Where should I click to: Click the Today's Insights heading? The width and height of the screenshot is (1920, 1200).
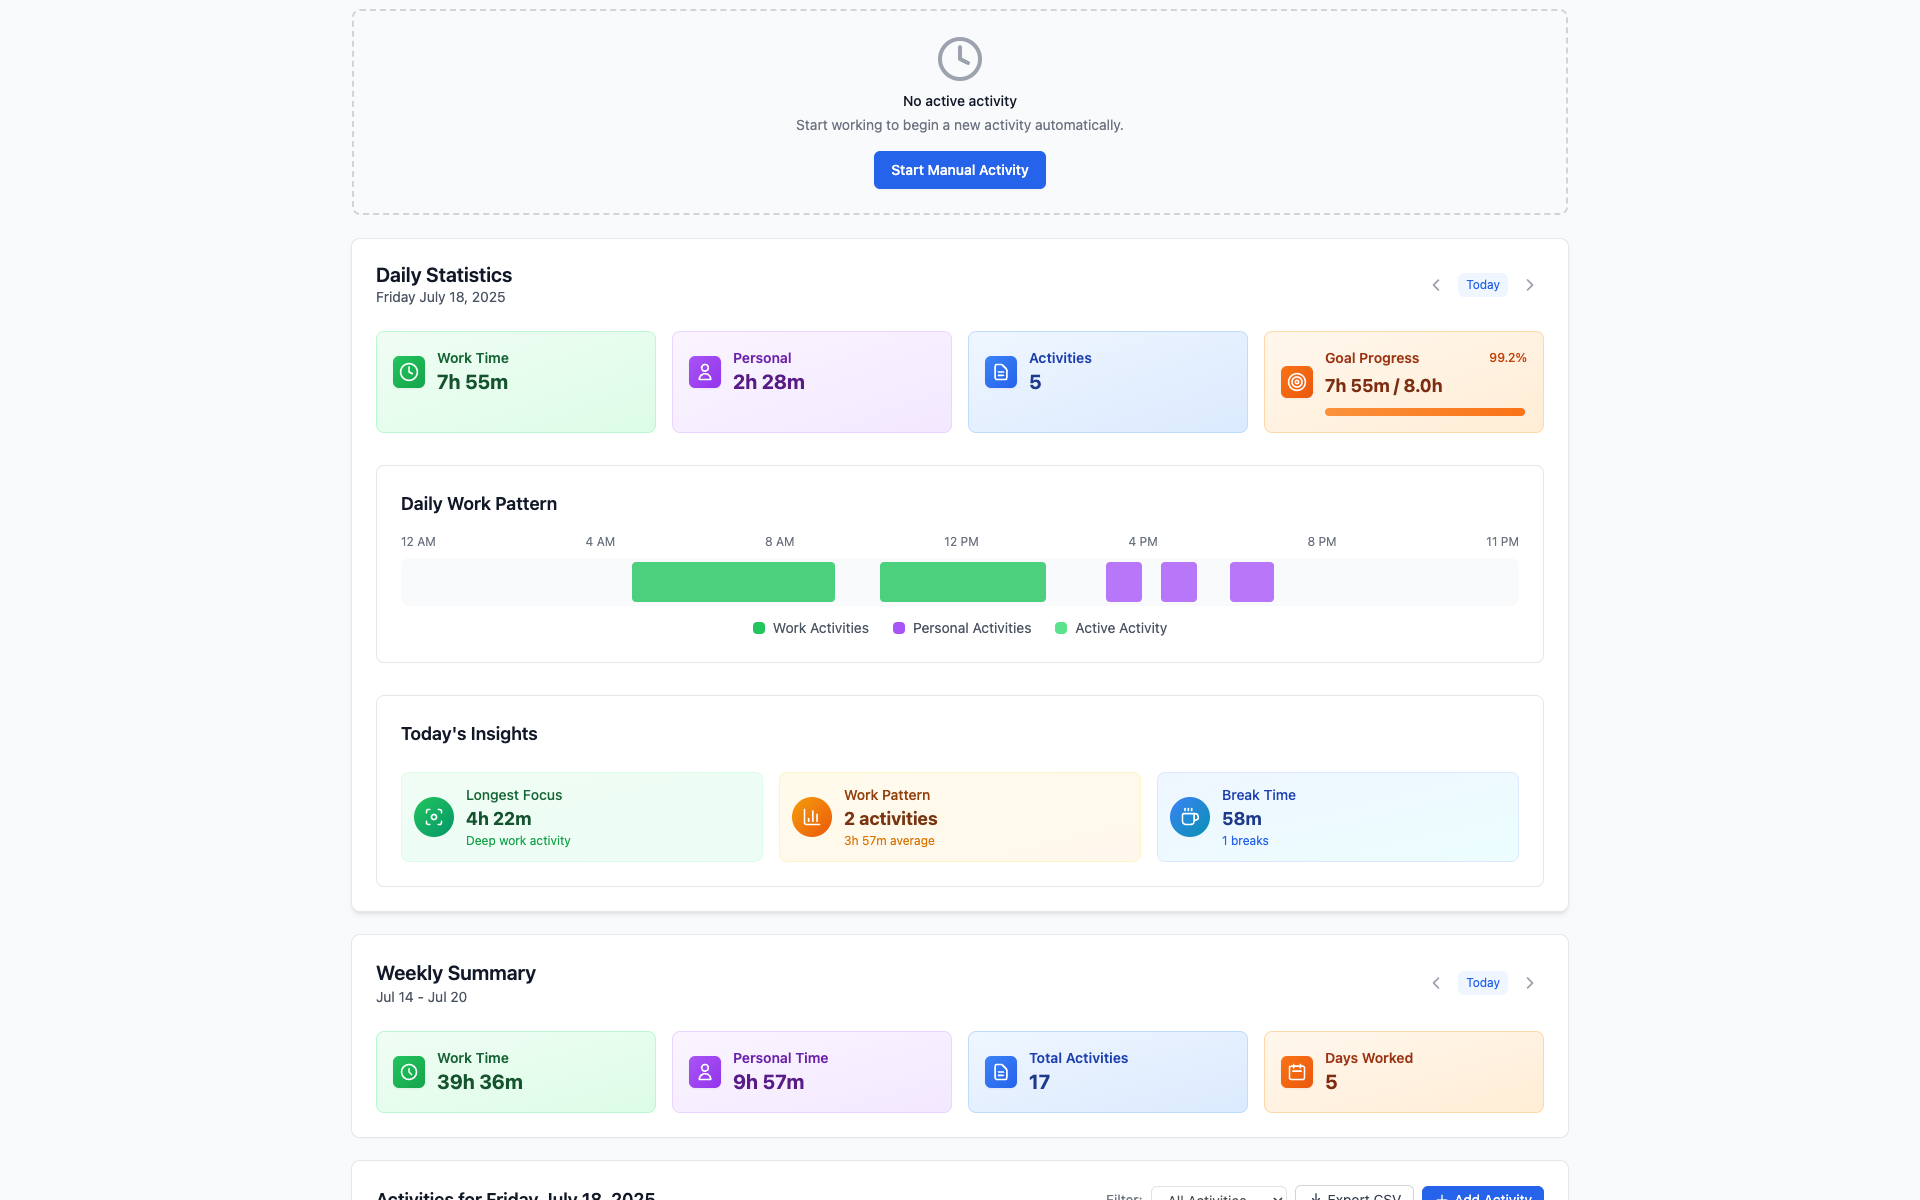[x=469, y=734]
